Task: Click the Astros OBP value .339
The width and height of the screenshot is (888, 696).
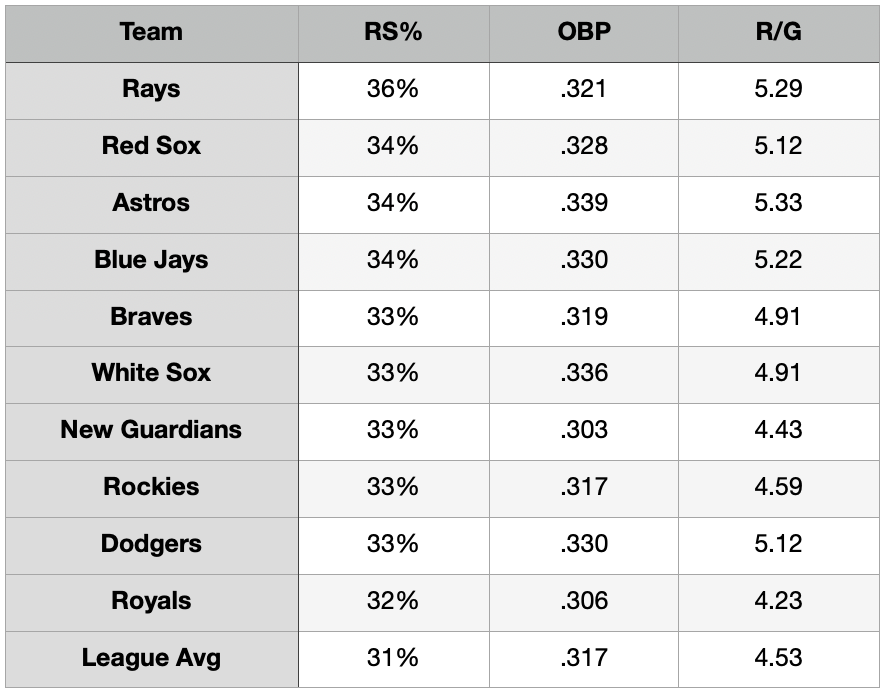Action: 583,203
